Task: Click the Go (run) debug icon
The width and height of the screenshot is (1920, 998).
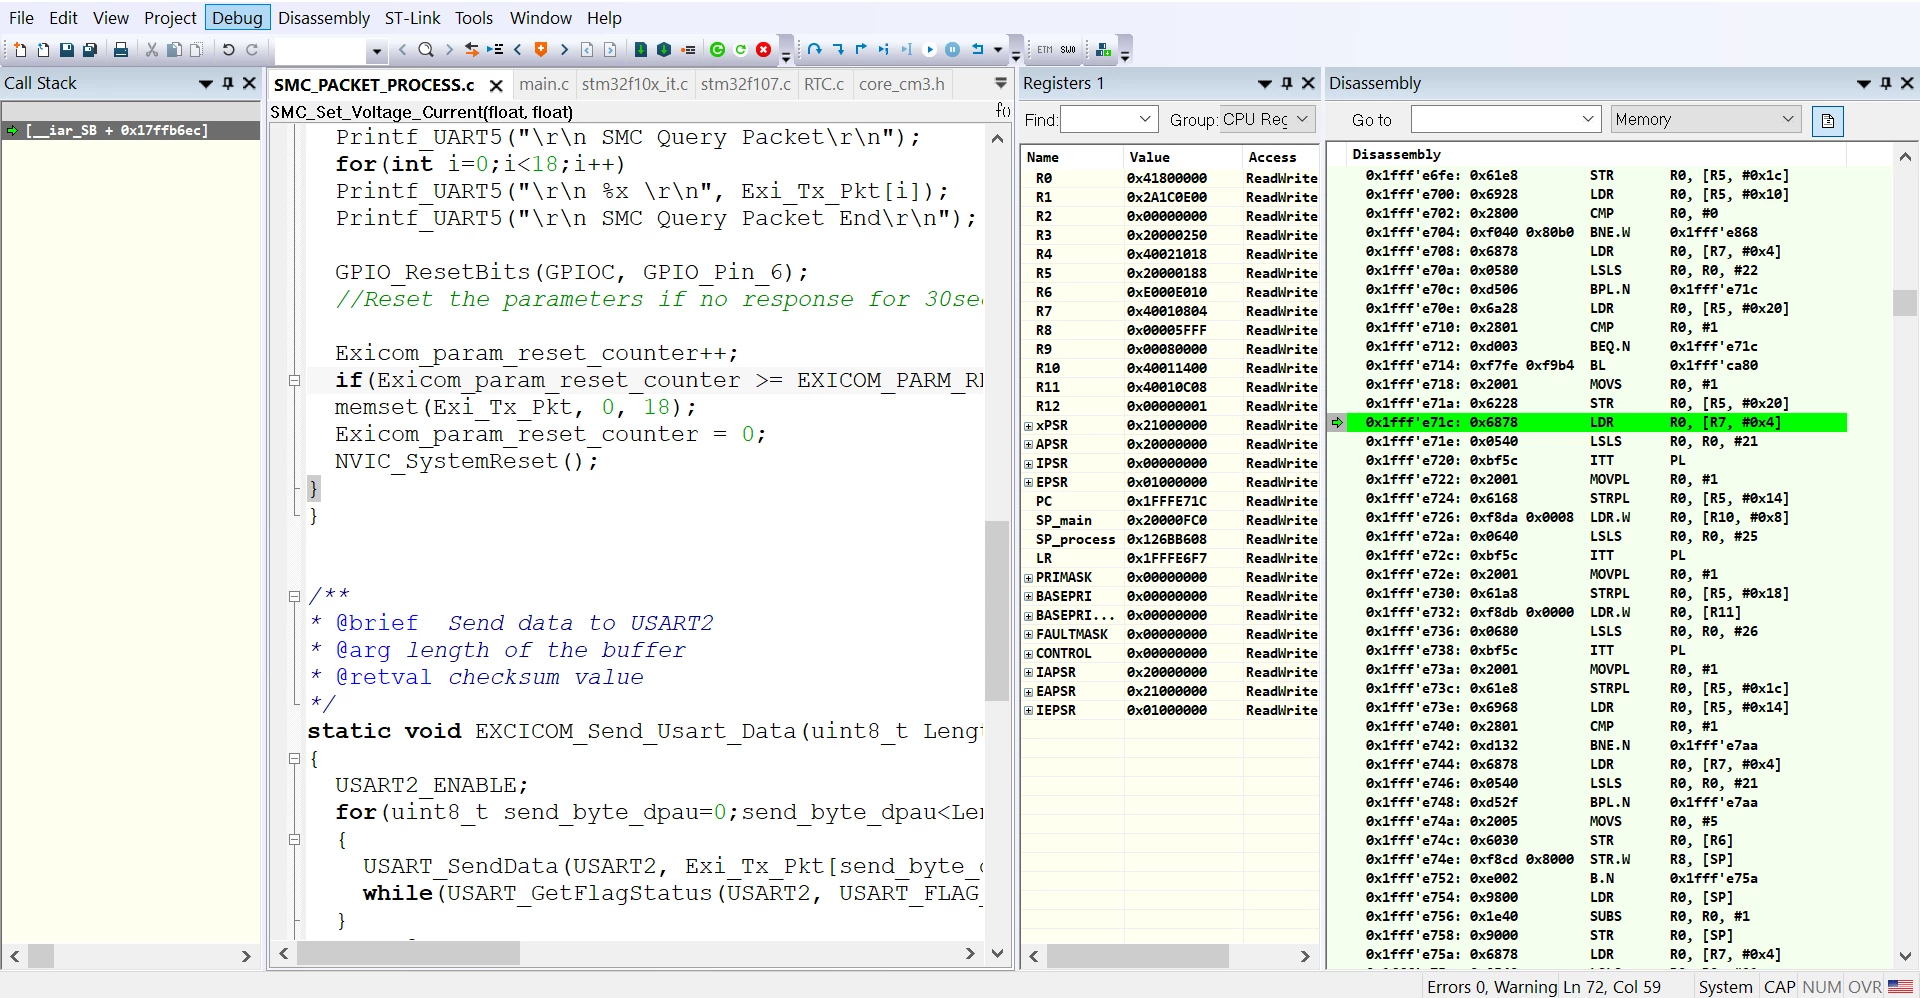Action: [x=930, y=50]
